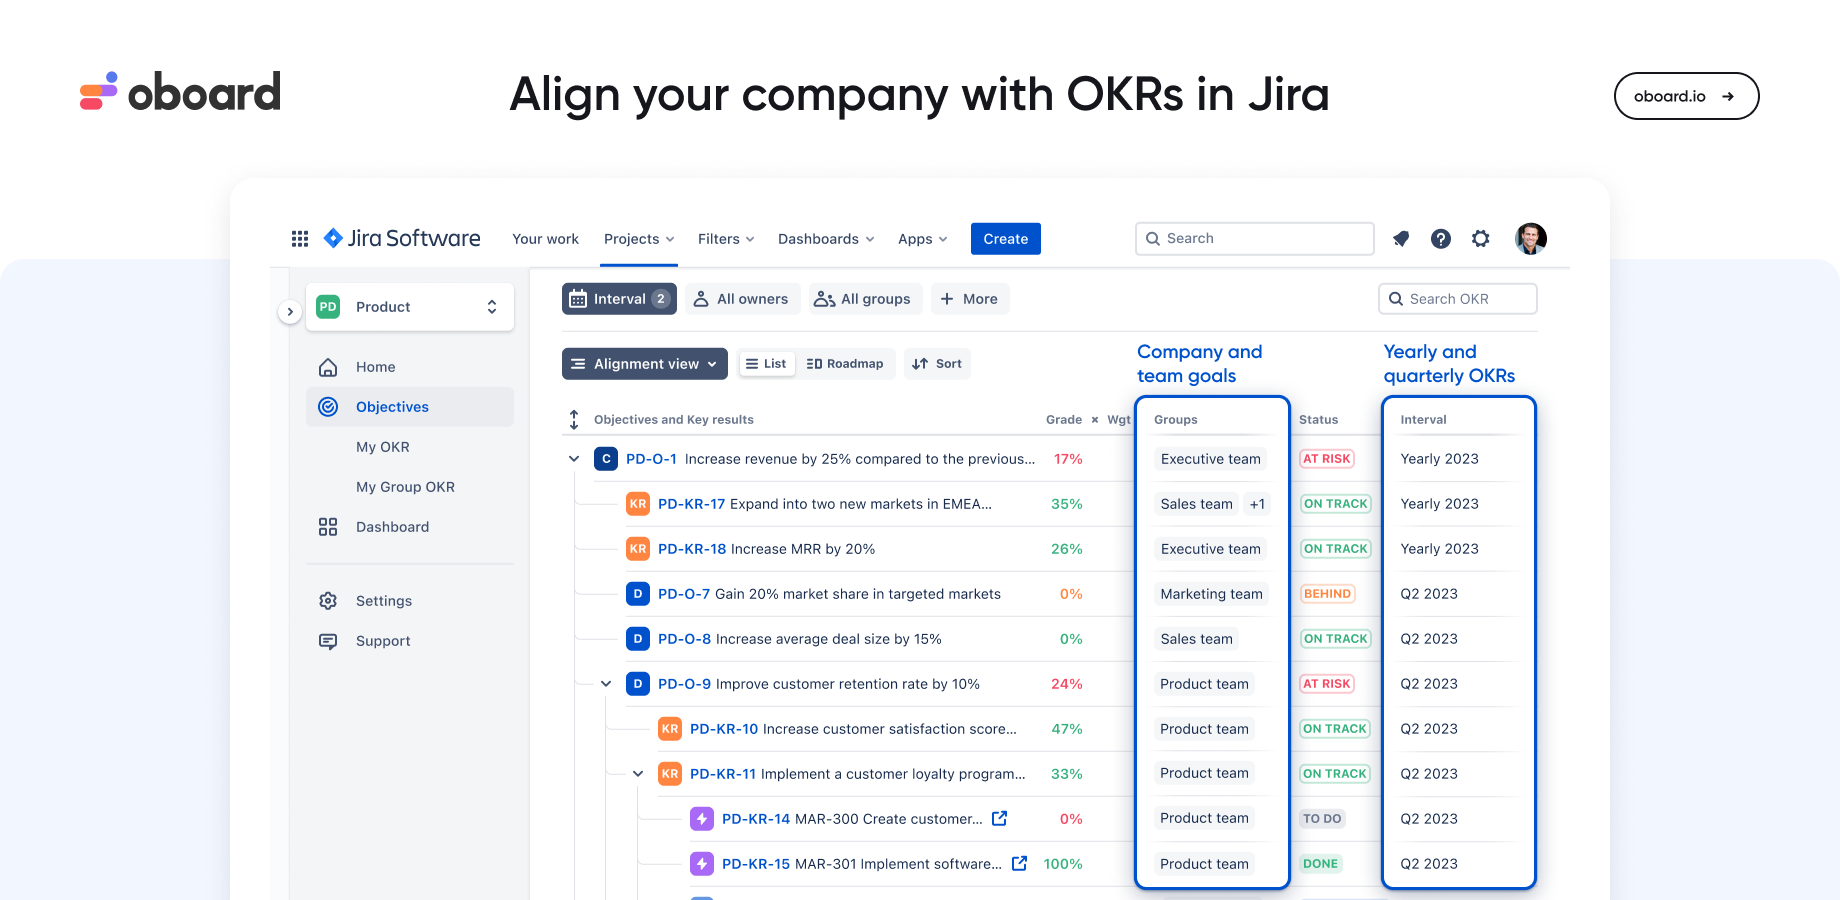Click the 100% grade of PD-KR-15
1840x900 pixels.
1063,864
